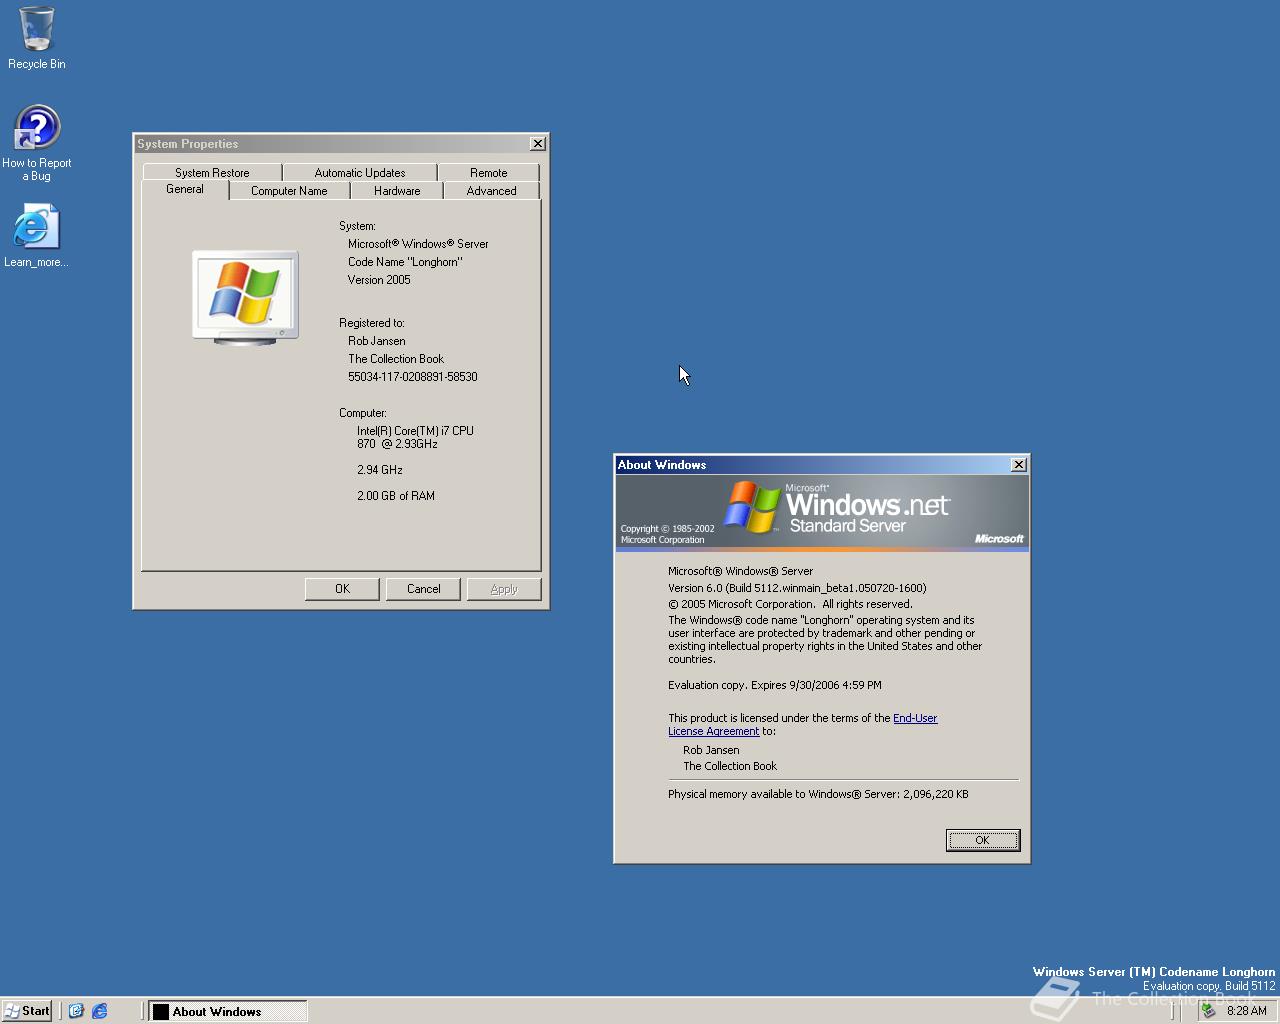This screenshot has width=1280, height=1024.
Task: Close the System Properties window
Action: click(x=537, y=144)
